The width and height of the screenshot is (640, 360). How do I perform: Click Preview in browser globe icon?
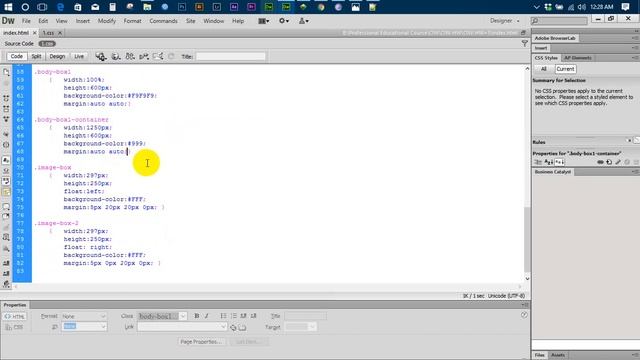(116, 56)
